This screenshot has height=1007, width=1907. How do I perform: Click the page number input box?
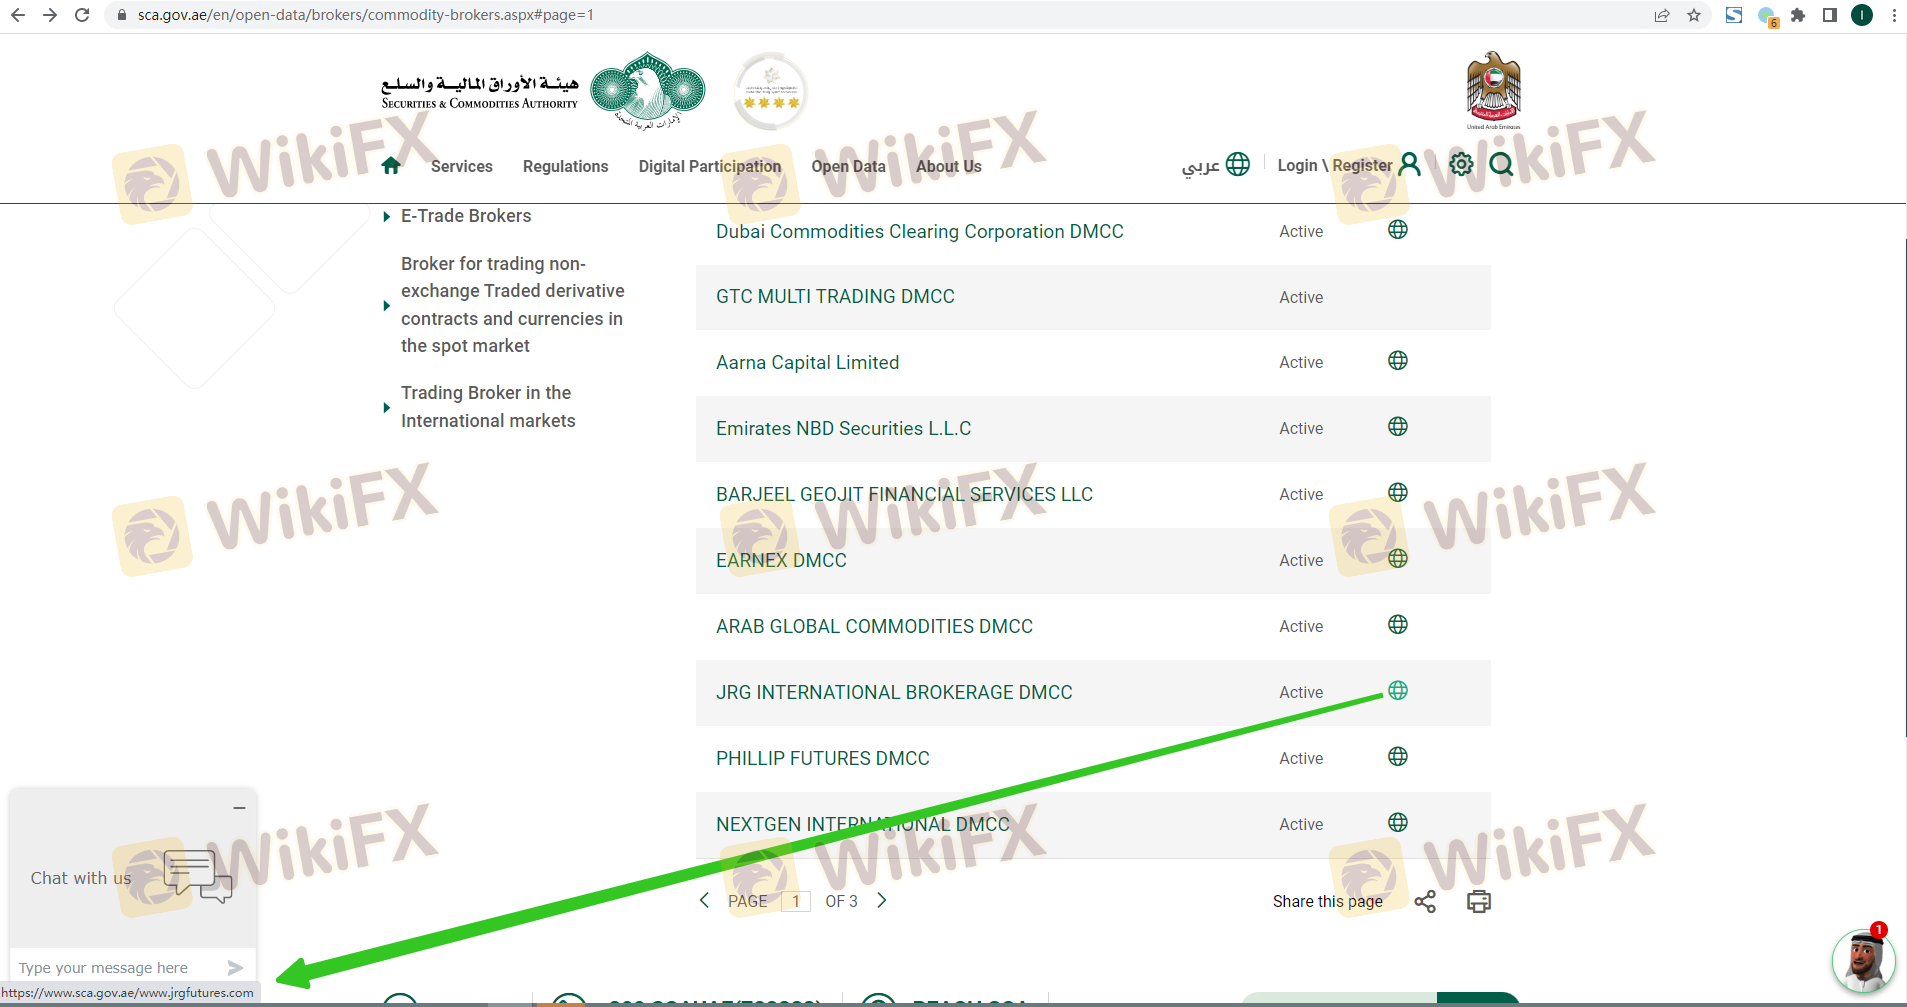(795, 901)
